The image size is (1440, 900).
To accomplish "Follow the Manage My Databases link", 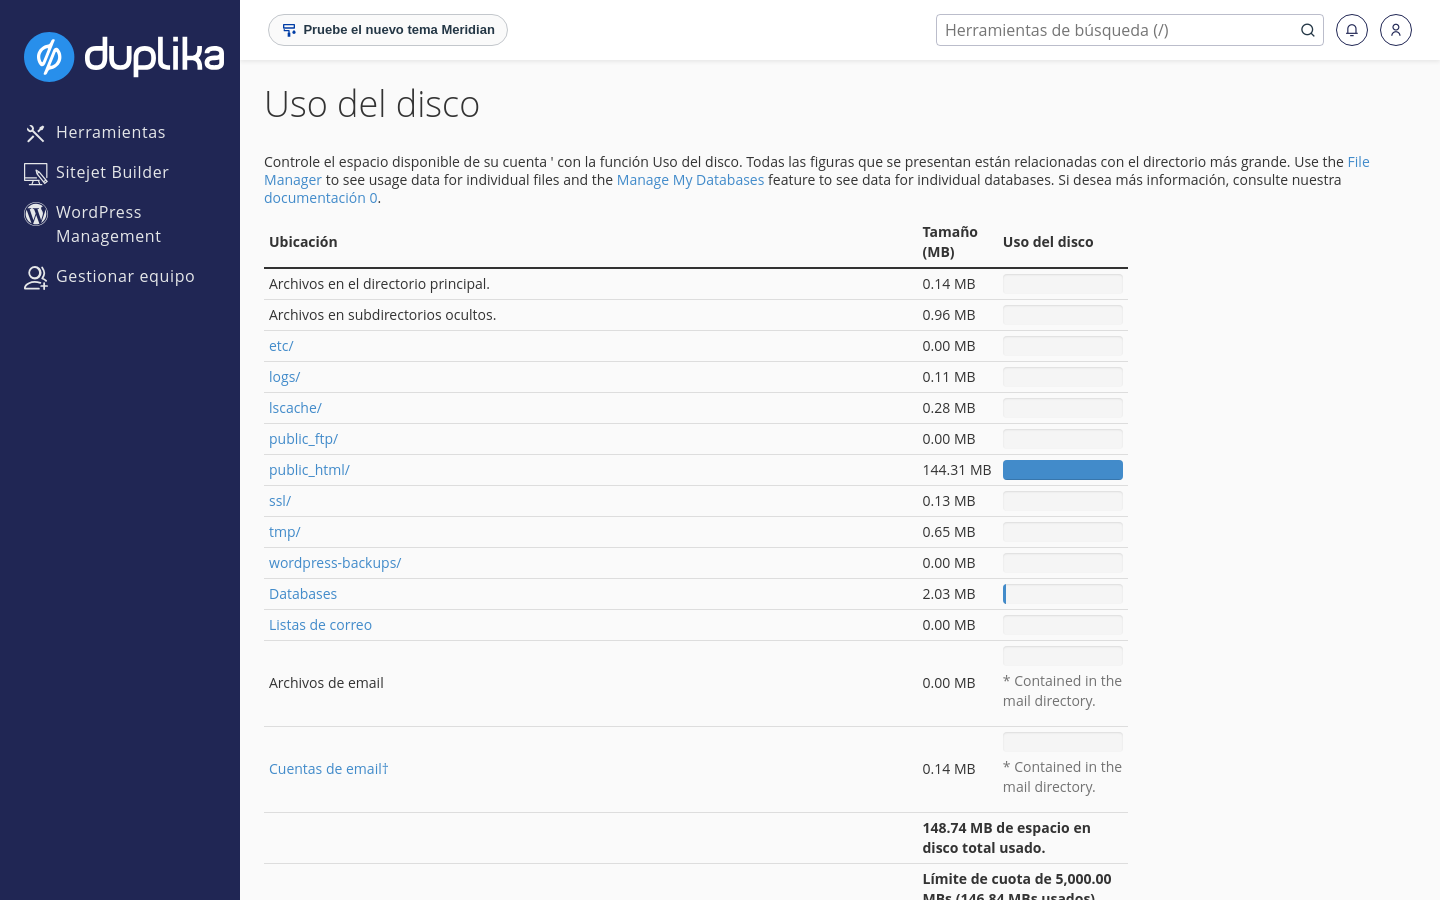I will pyautogui.click(x=690, y=180).
